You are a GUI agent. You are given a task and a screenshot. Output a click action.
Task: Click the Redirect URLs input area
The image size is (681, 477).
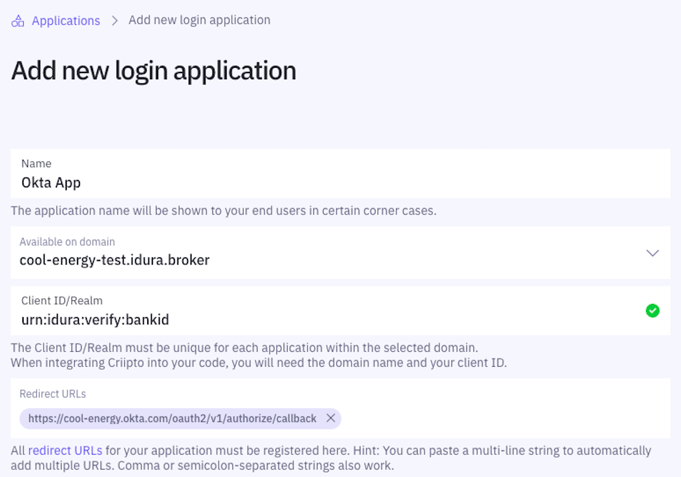(x=340, y=408)
